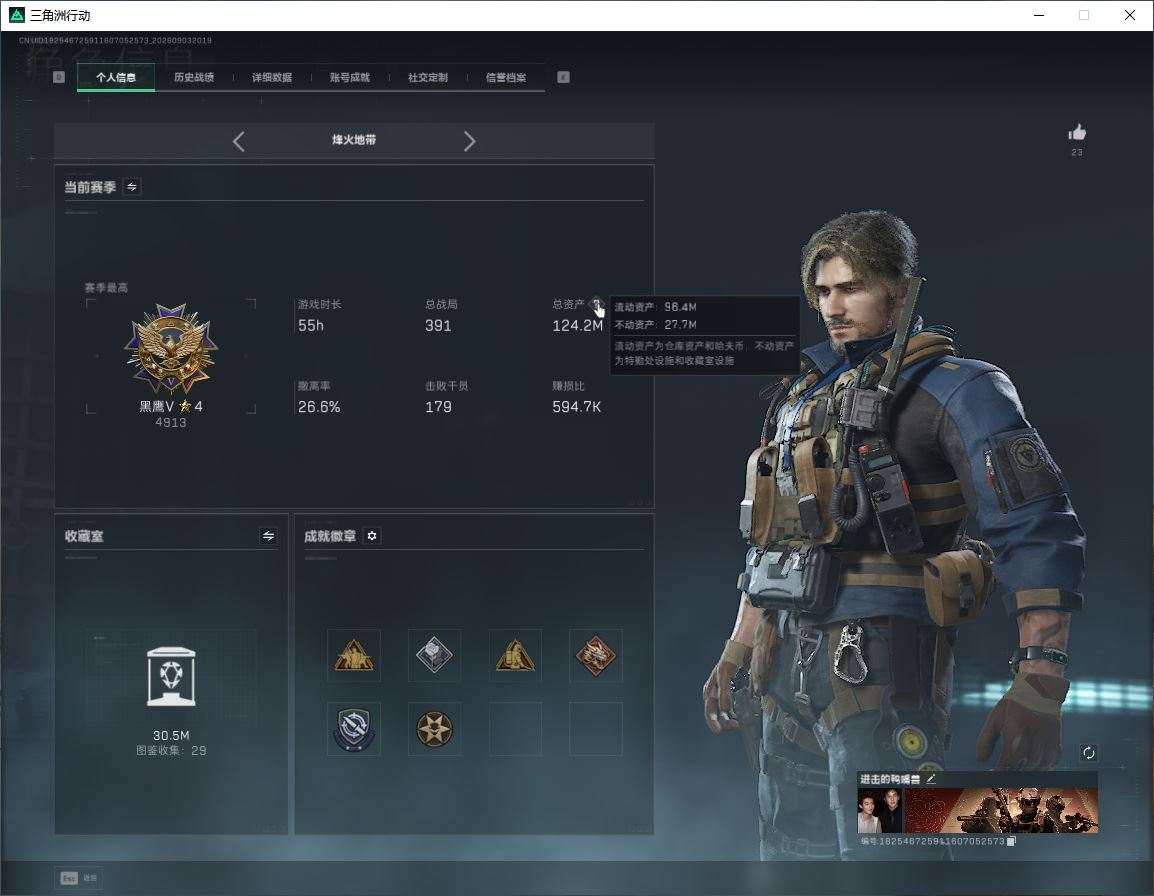The image size is (1154, 896).
Task: Open the 收藏室 display case icon
Action: (171, 676)
